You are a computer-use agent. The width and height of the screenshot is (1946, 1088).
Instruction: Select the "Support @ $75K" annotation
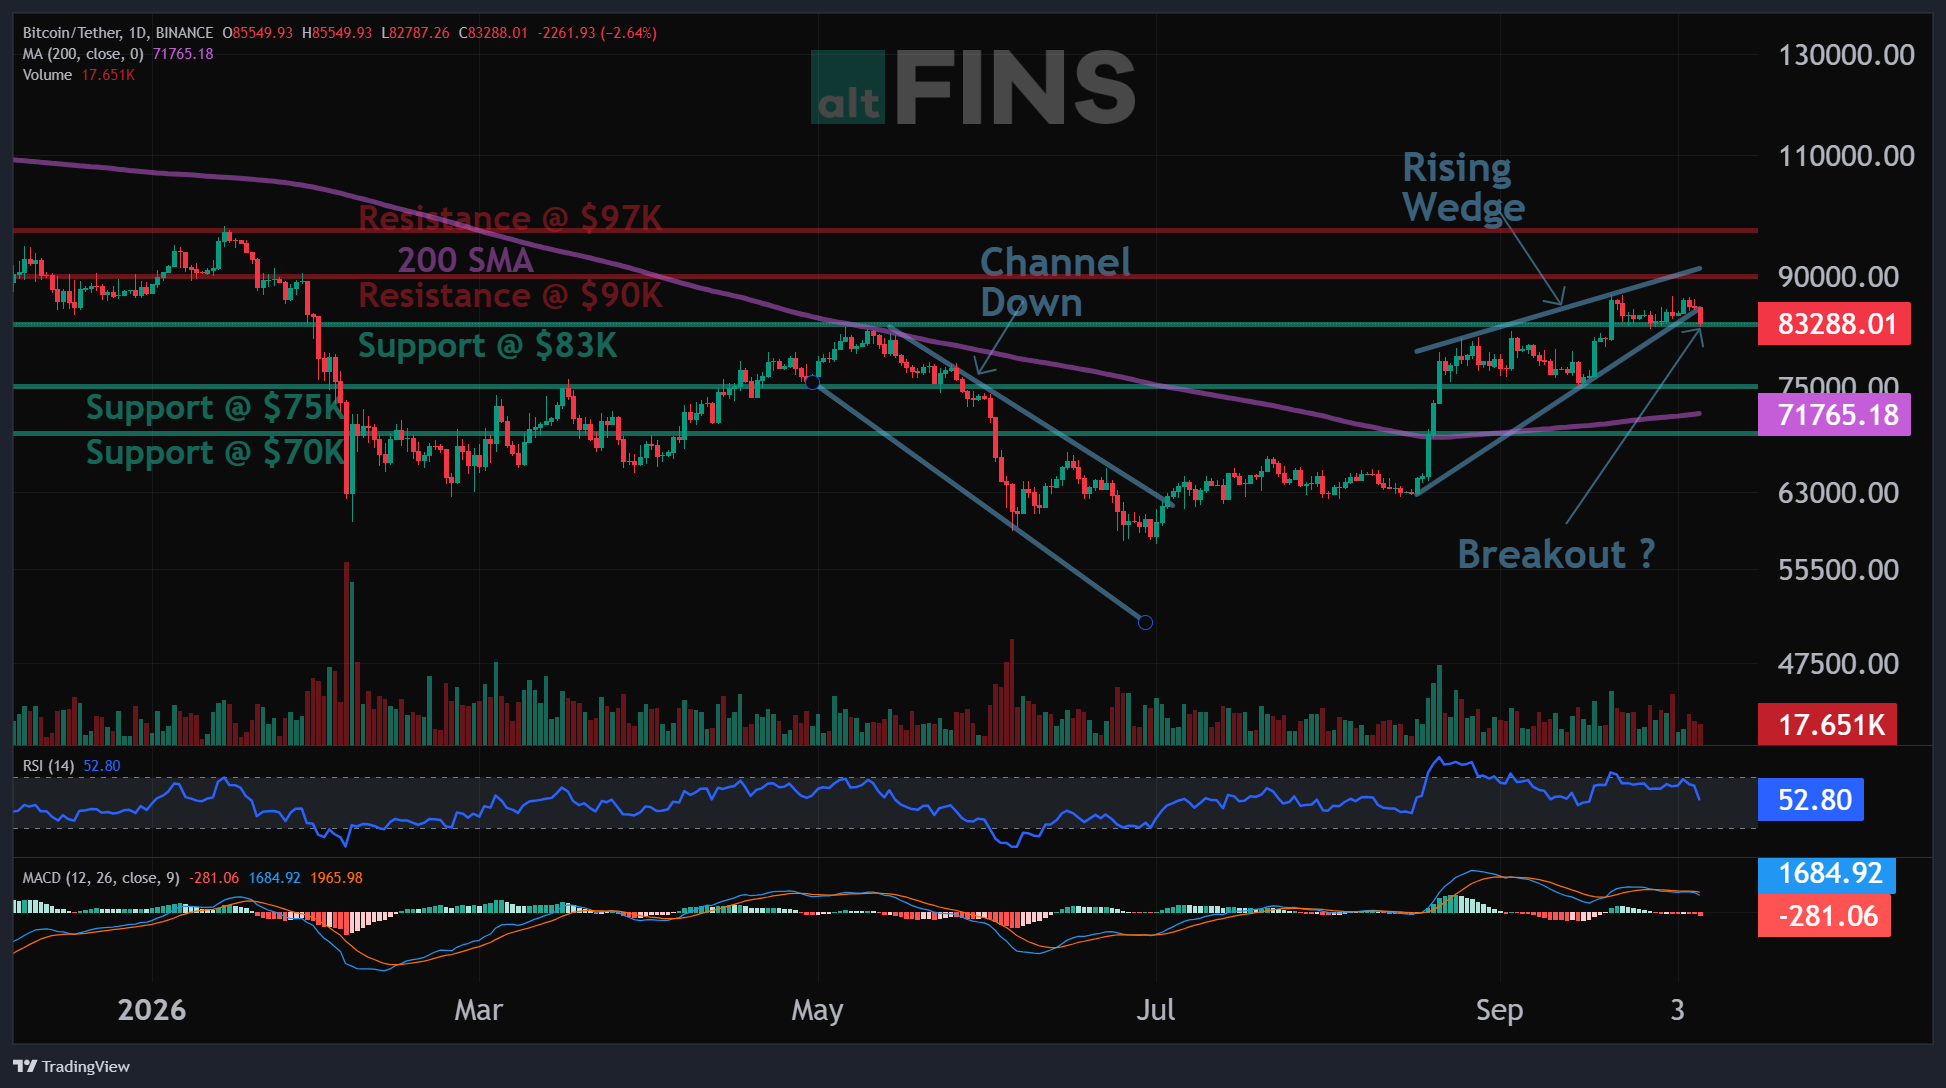(215, 408)
